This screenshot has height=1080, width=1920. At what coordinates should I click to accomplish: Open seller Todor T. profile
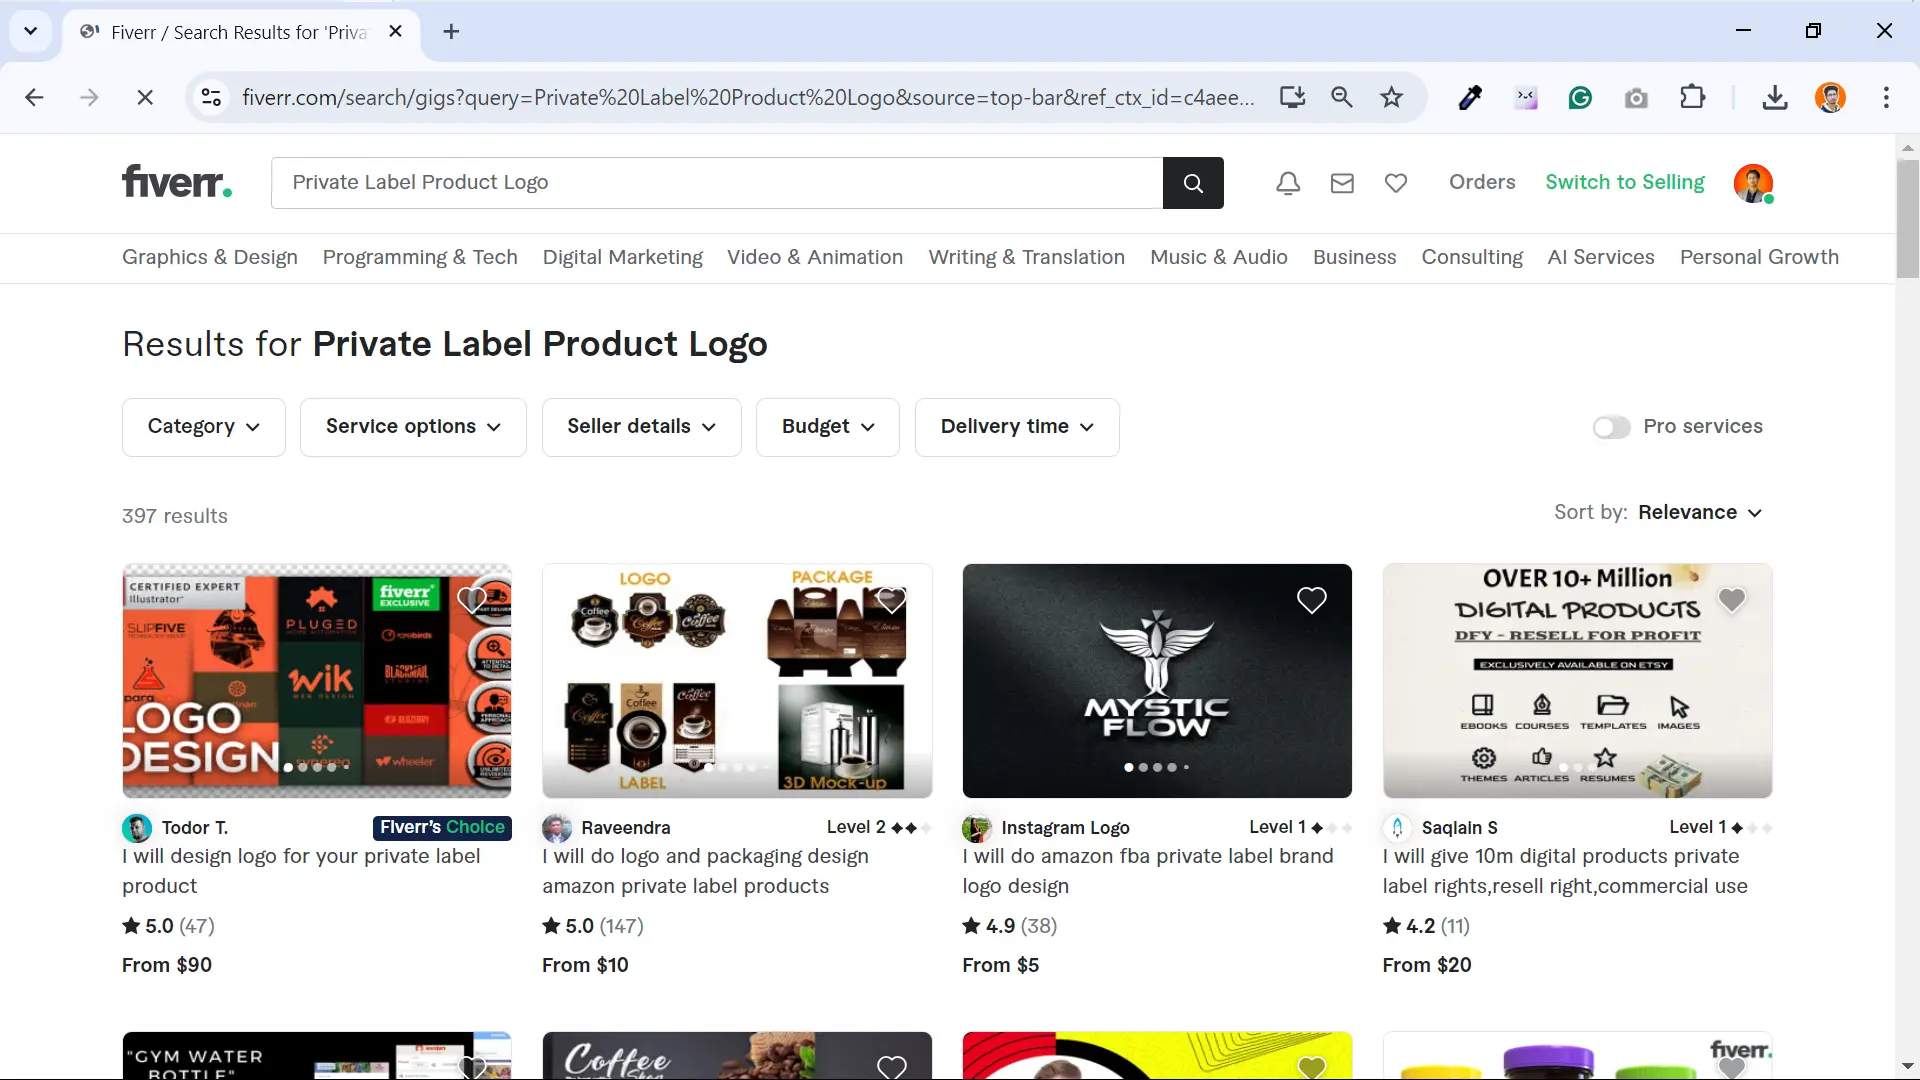point(194,828)
